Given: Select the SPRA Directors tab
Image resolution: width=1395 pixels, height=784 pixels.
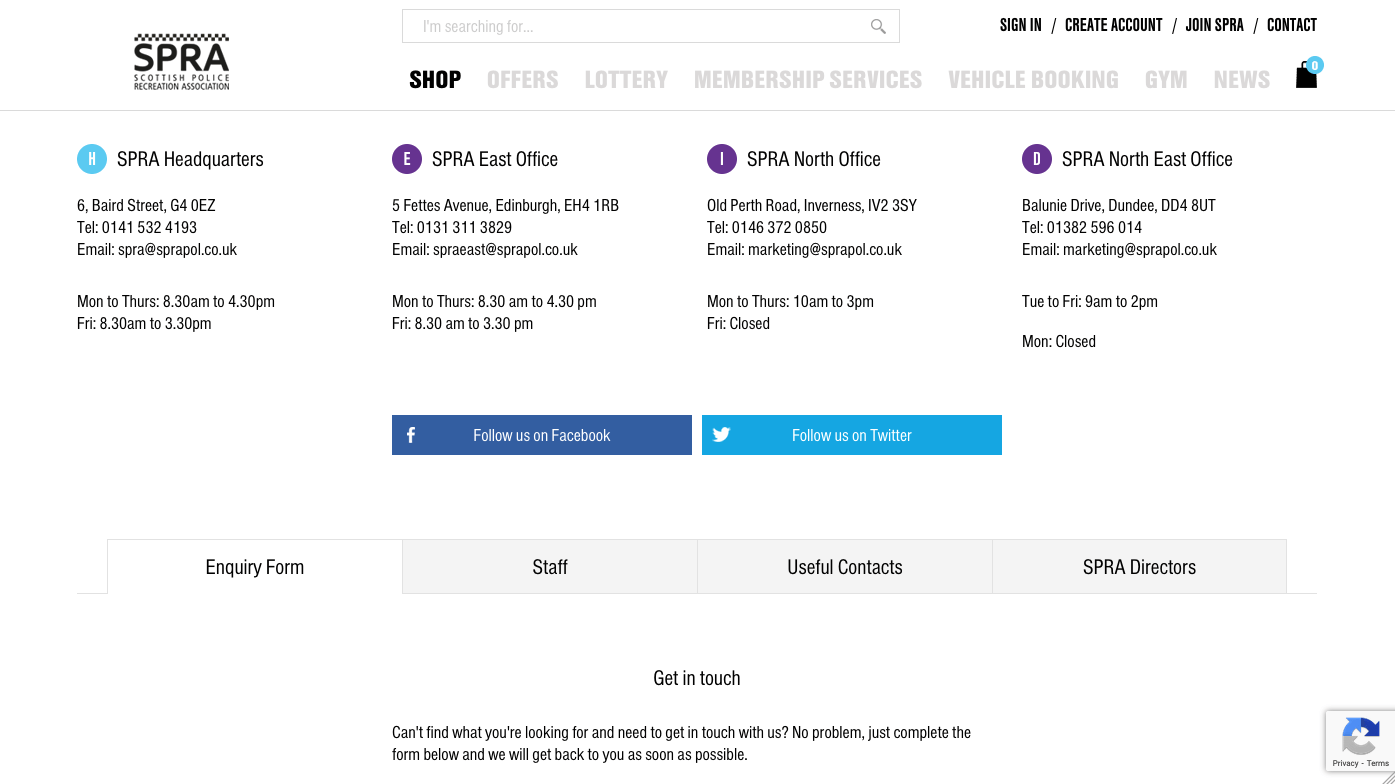Looking at the screenshot, I should pos(1139,567).
